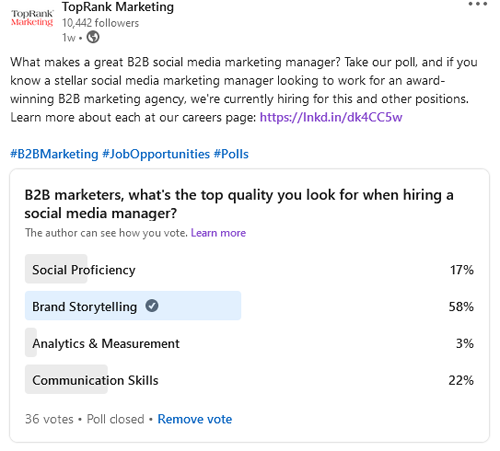Image resolution: width=500 pixels, height=451 pixels.
Task: Click Learn more about poll voting
Action: click(x=218, y=233)
